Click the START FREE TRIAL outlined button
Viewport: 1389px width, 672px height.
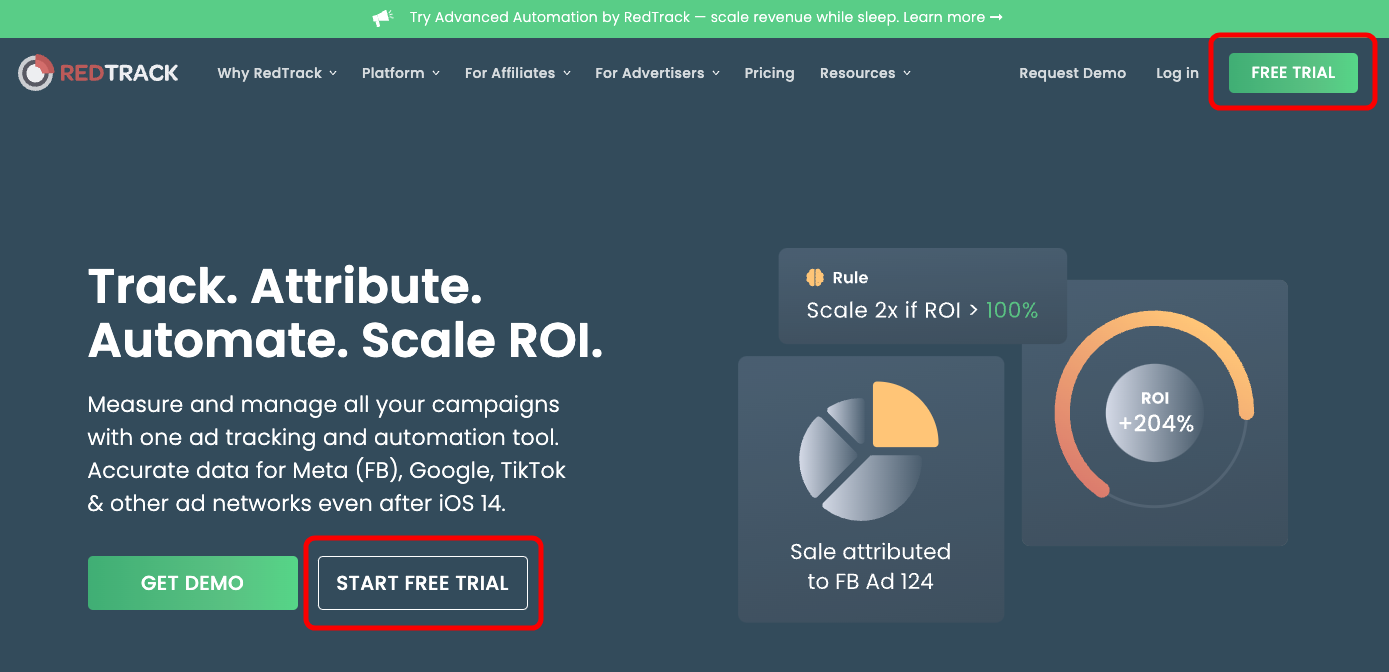422,583
